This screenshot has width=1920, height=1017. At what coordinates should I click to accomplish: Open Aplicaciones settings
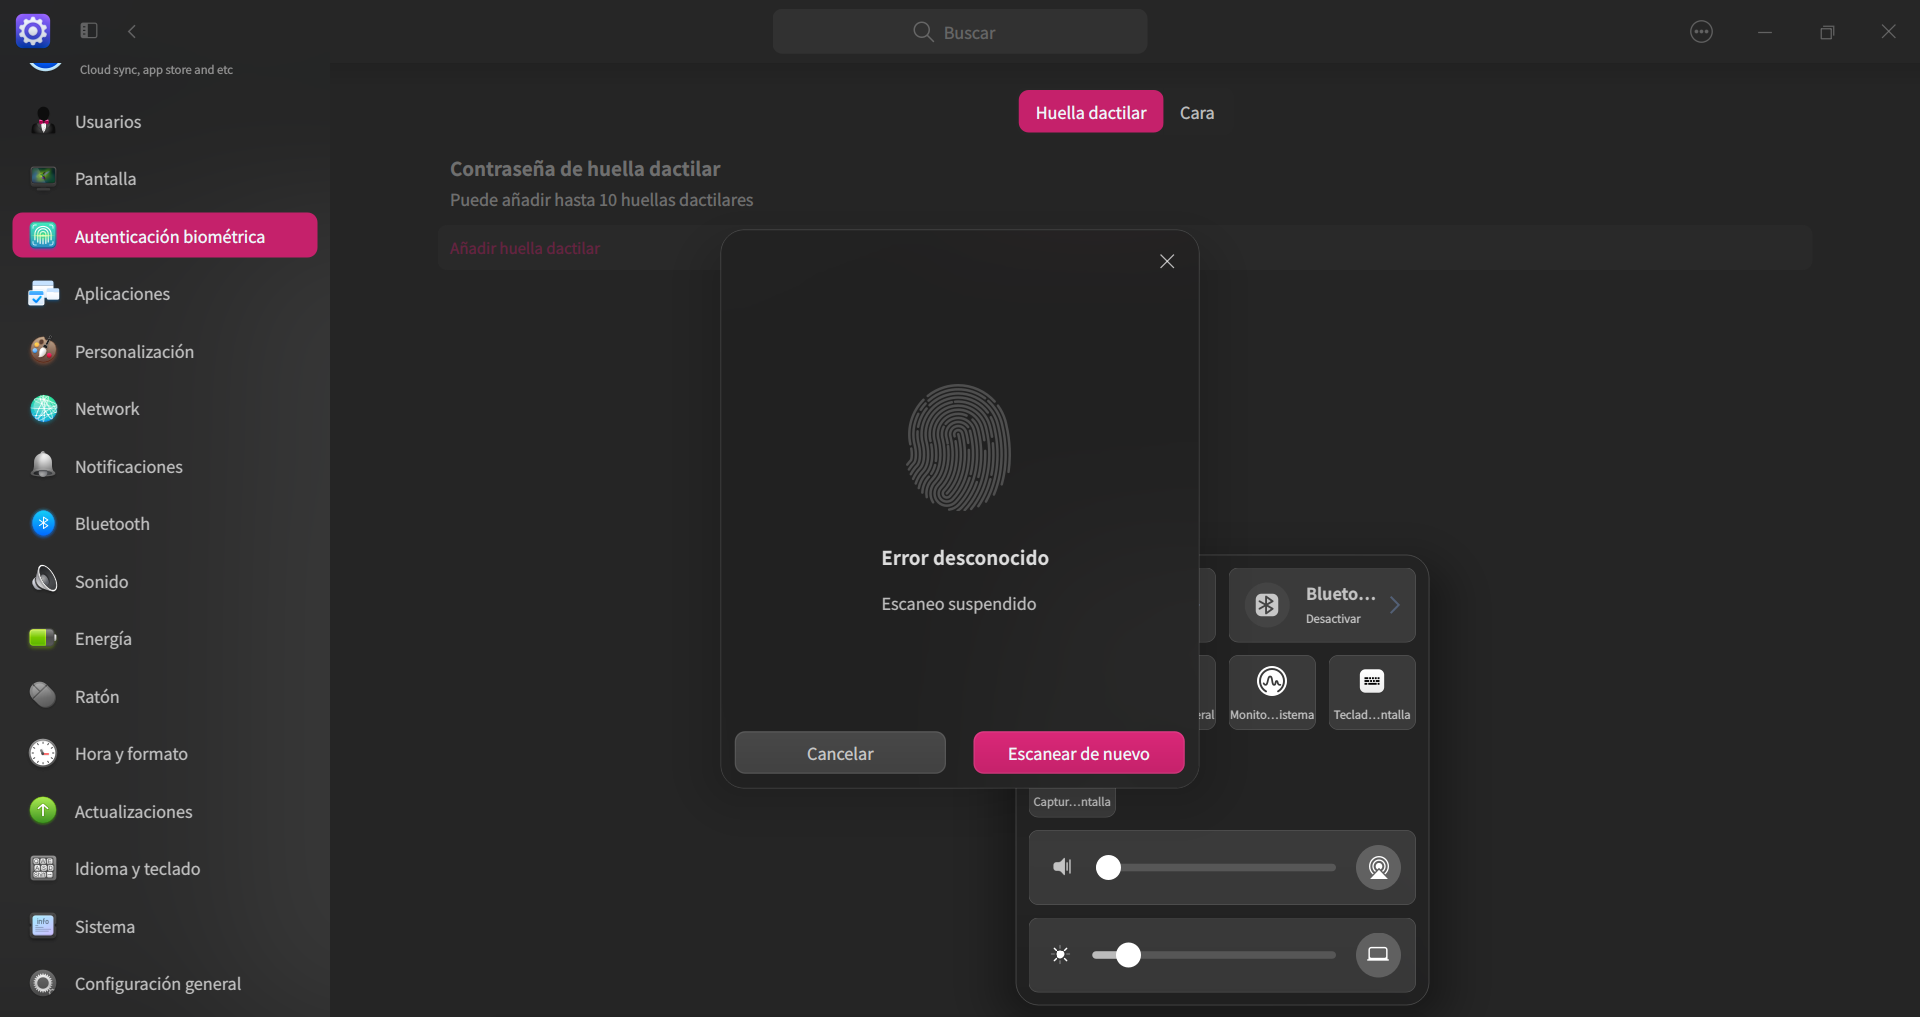click(165, 294)
